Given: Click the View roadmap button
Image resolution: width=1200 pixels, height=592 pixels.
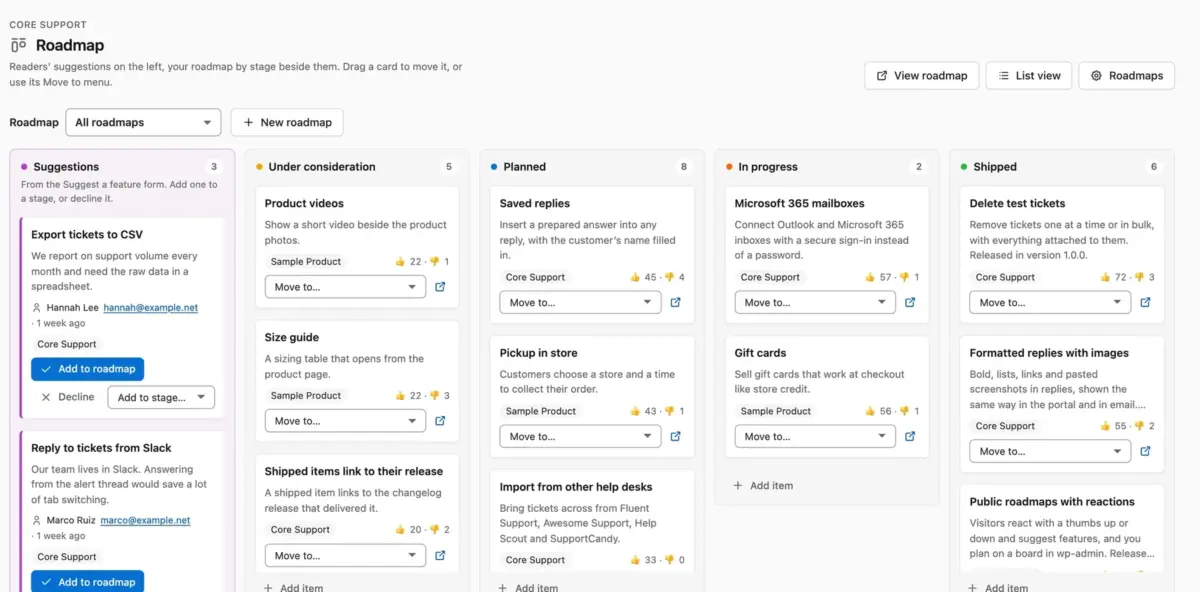Looking at the screenshot, I should 922,76.
